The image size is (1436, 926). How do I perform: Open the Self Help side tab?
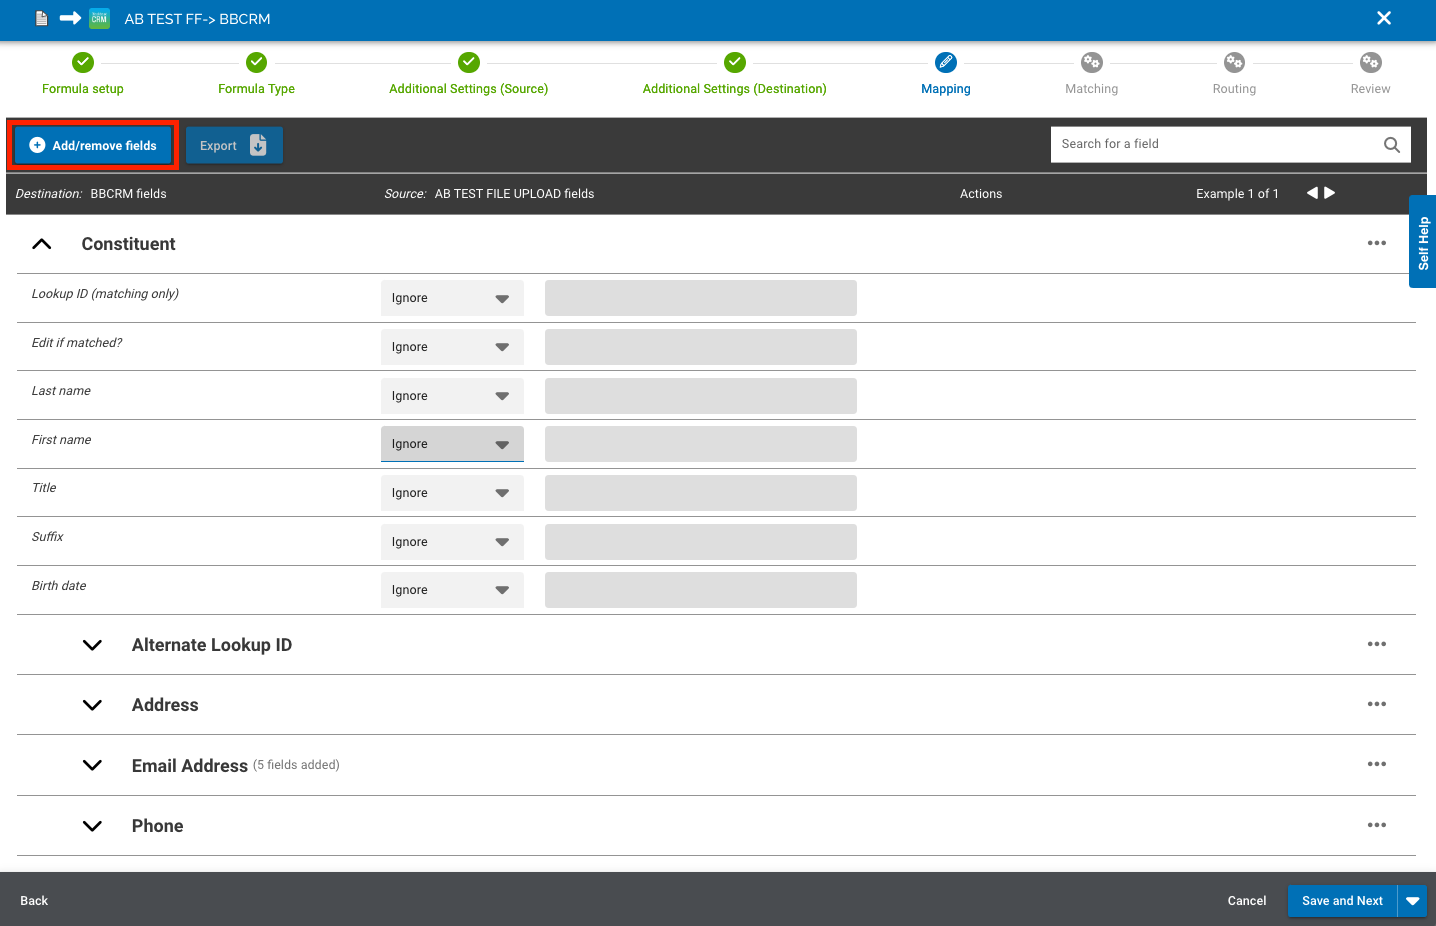1423,242
